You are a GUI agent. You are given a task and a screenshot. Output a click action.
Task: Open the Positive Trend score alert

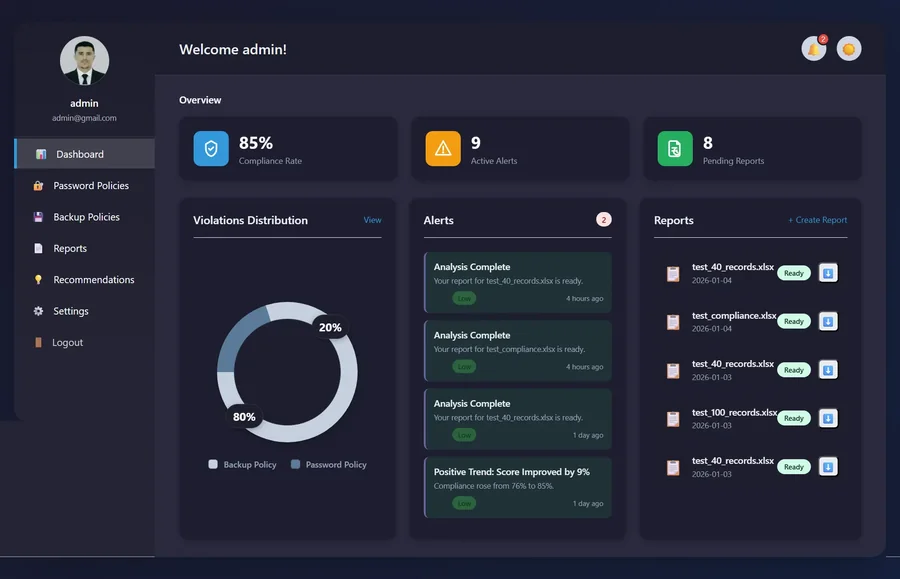click(518, 487)
